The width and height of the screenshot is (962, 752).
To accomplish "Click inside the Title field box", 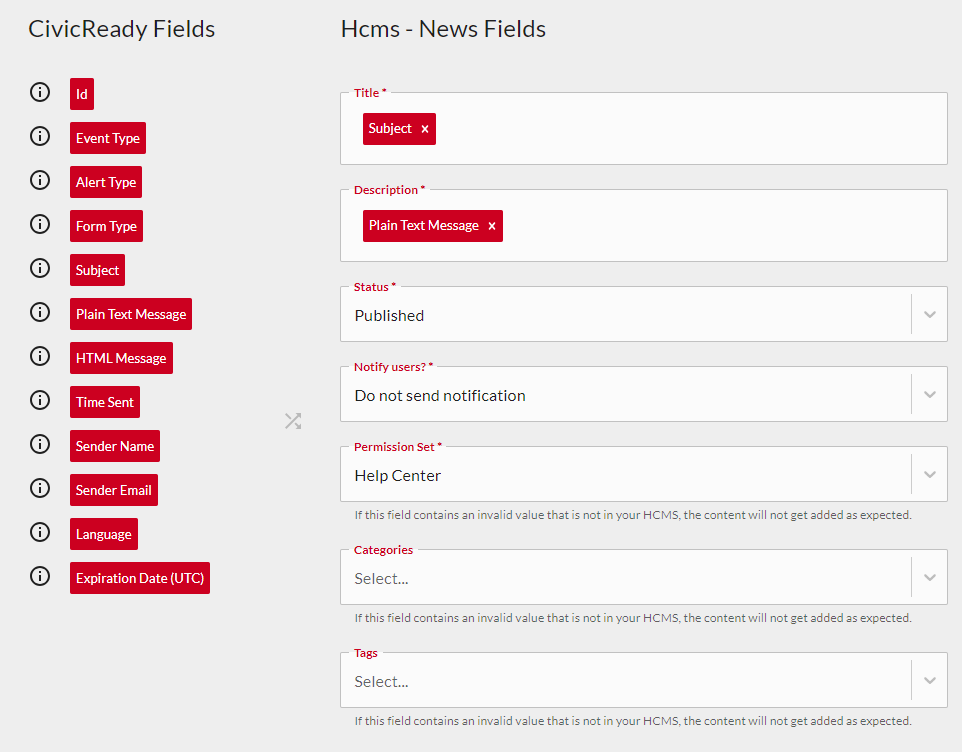I will [644, 129].
